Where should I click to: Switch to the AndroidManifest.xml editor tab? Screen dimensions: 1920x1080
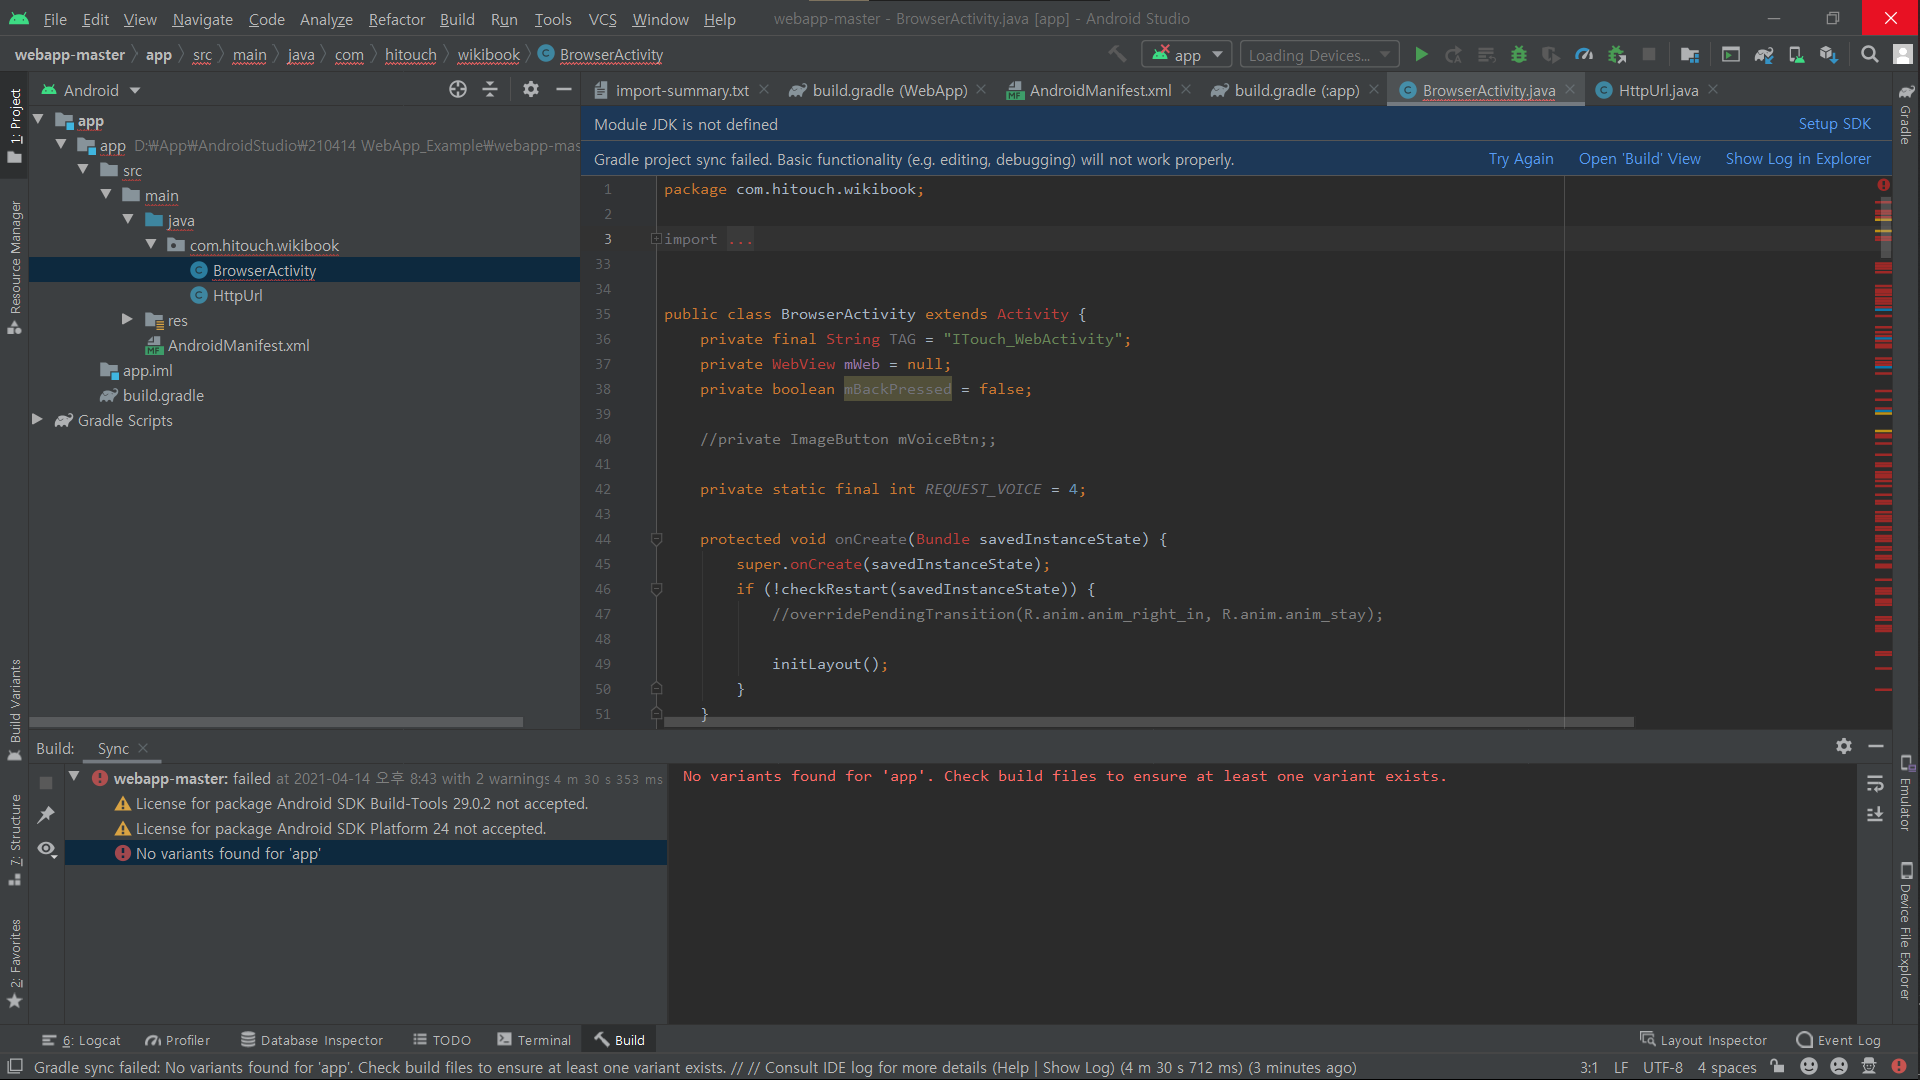point(1100,90)
